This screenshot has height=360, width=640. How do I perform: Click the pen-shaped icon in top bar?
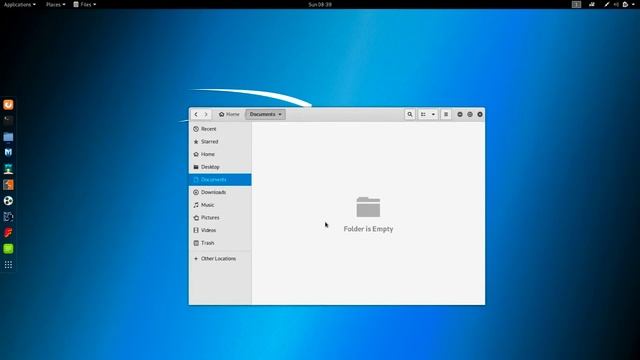607,4
